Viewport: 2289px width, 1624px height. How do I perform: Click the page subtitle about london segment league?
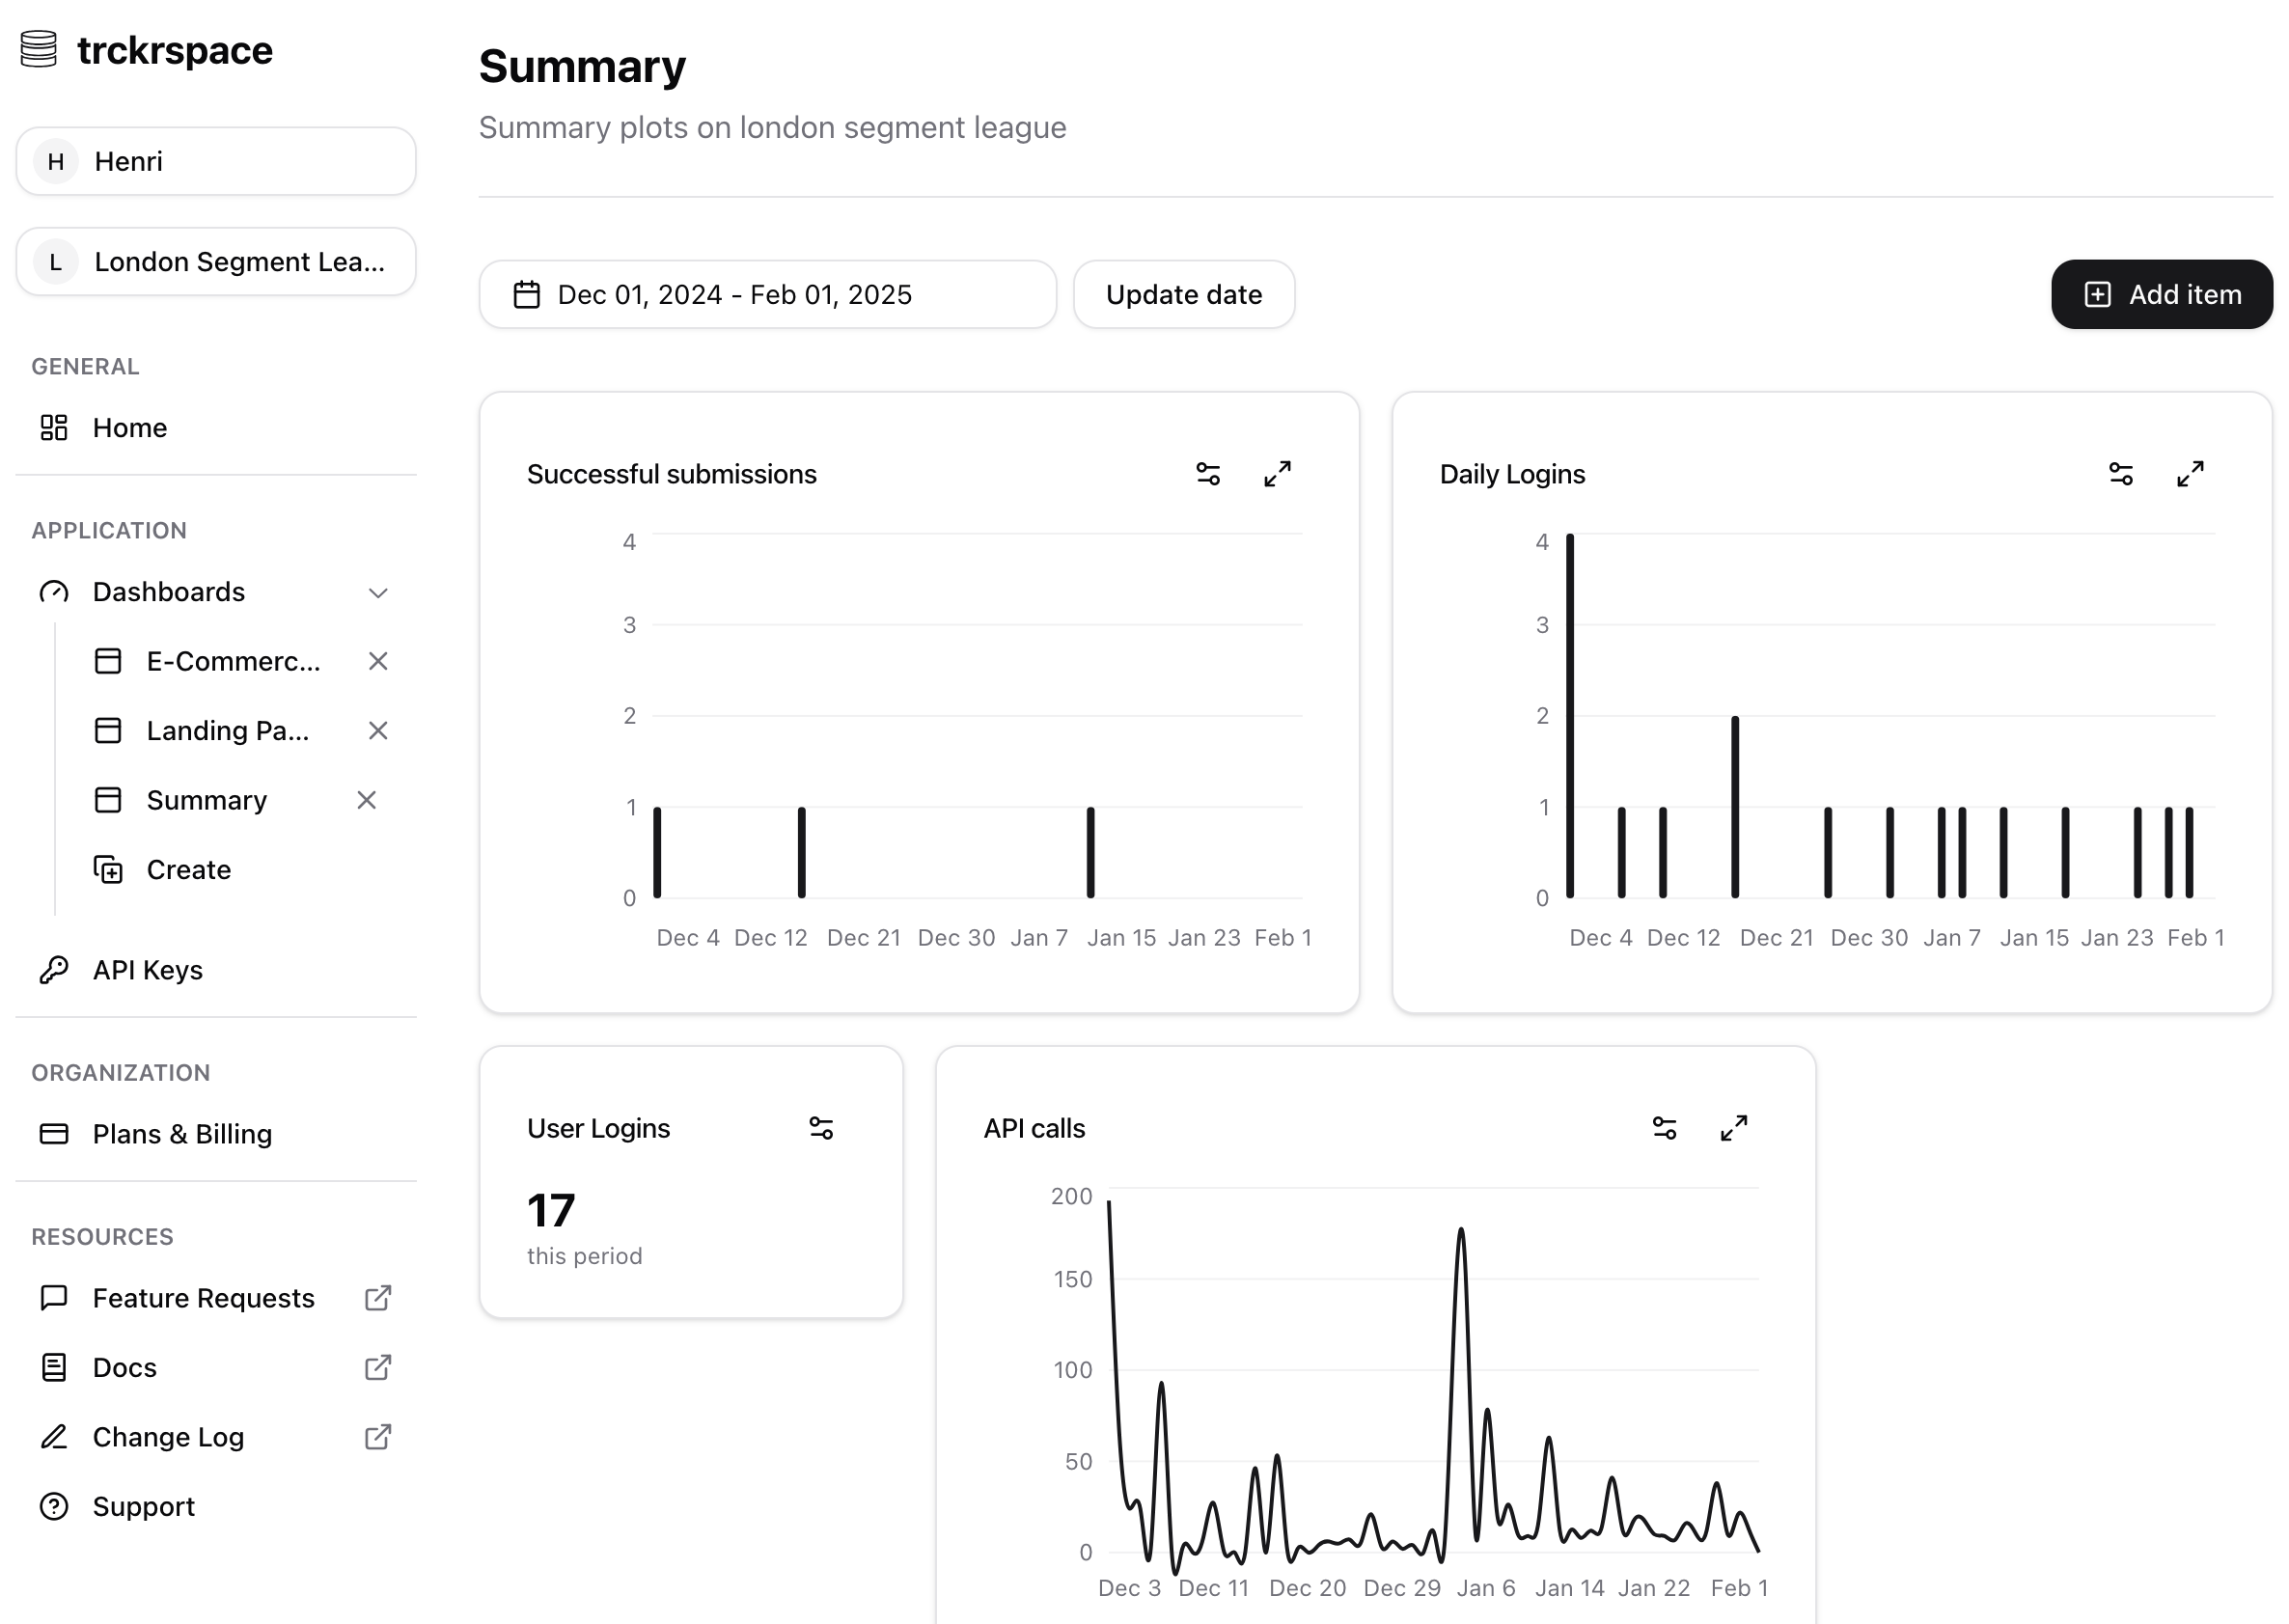click(x=772, y=127)
